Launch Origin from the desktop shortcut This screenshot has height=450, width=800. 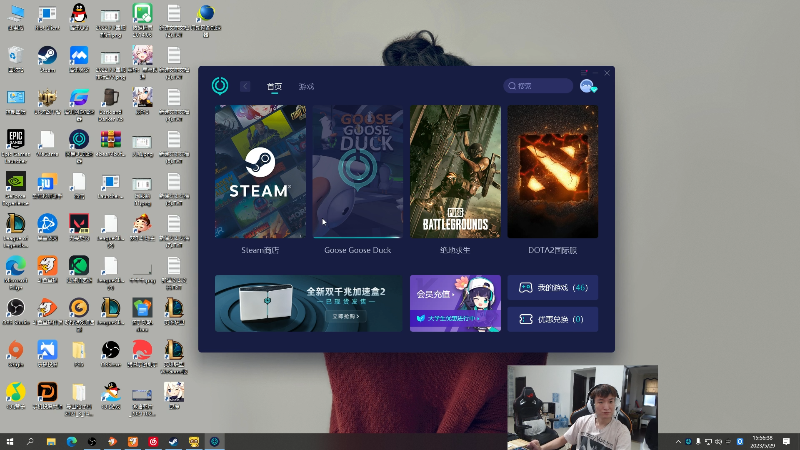coord(16,354)
